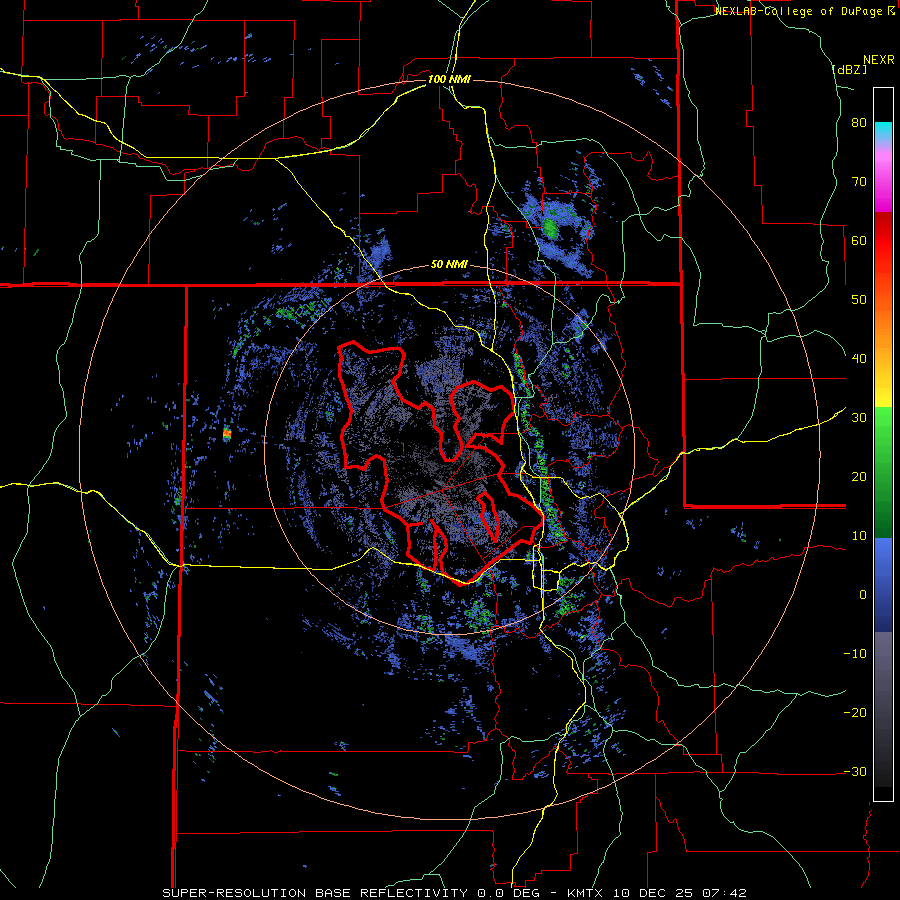Click the 80 dBZ scale value
The image size is (900, 900).
[859, 123]
